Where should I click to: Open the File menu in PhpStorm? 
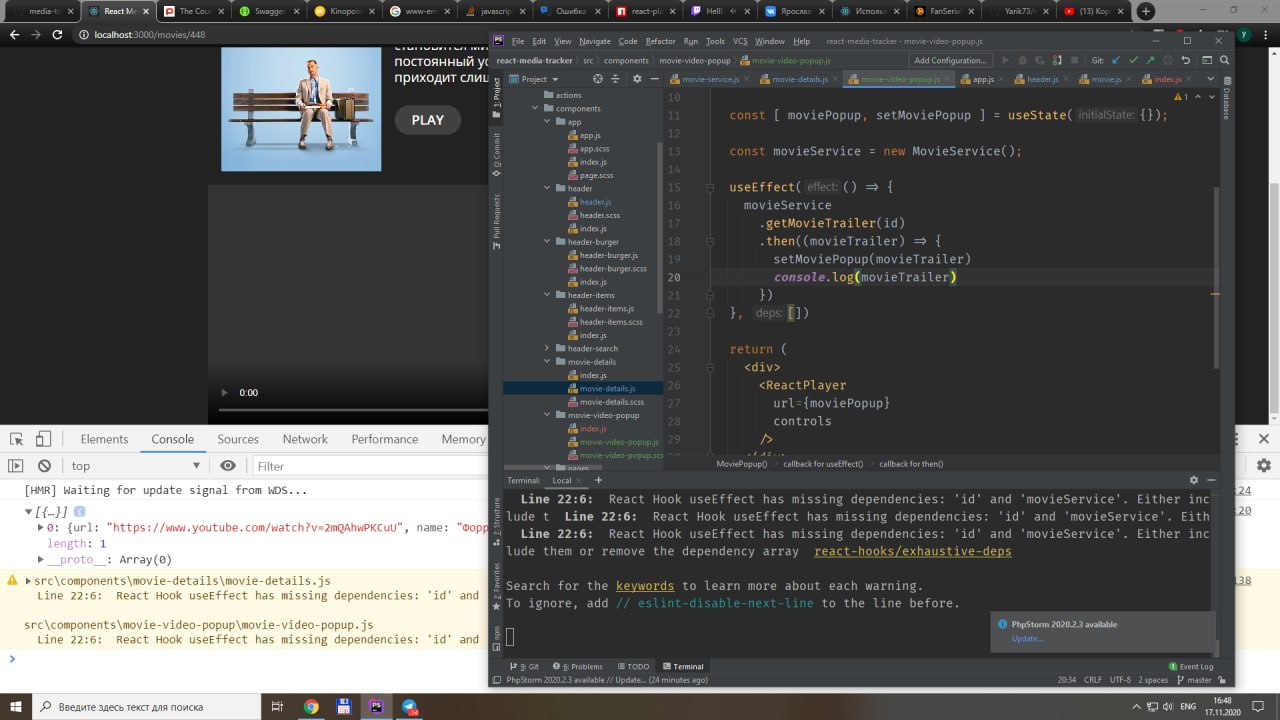518,42
